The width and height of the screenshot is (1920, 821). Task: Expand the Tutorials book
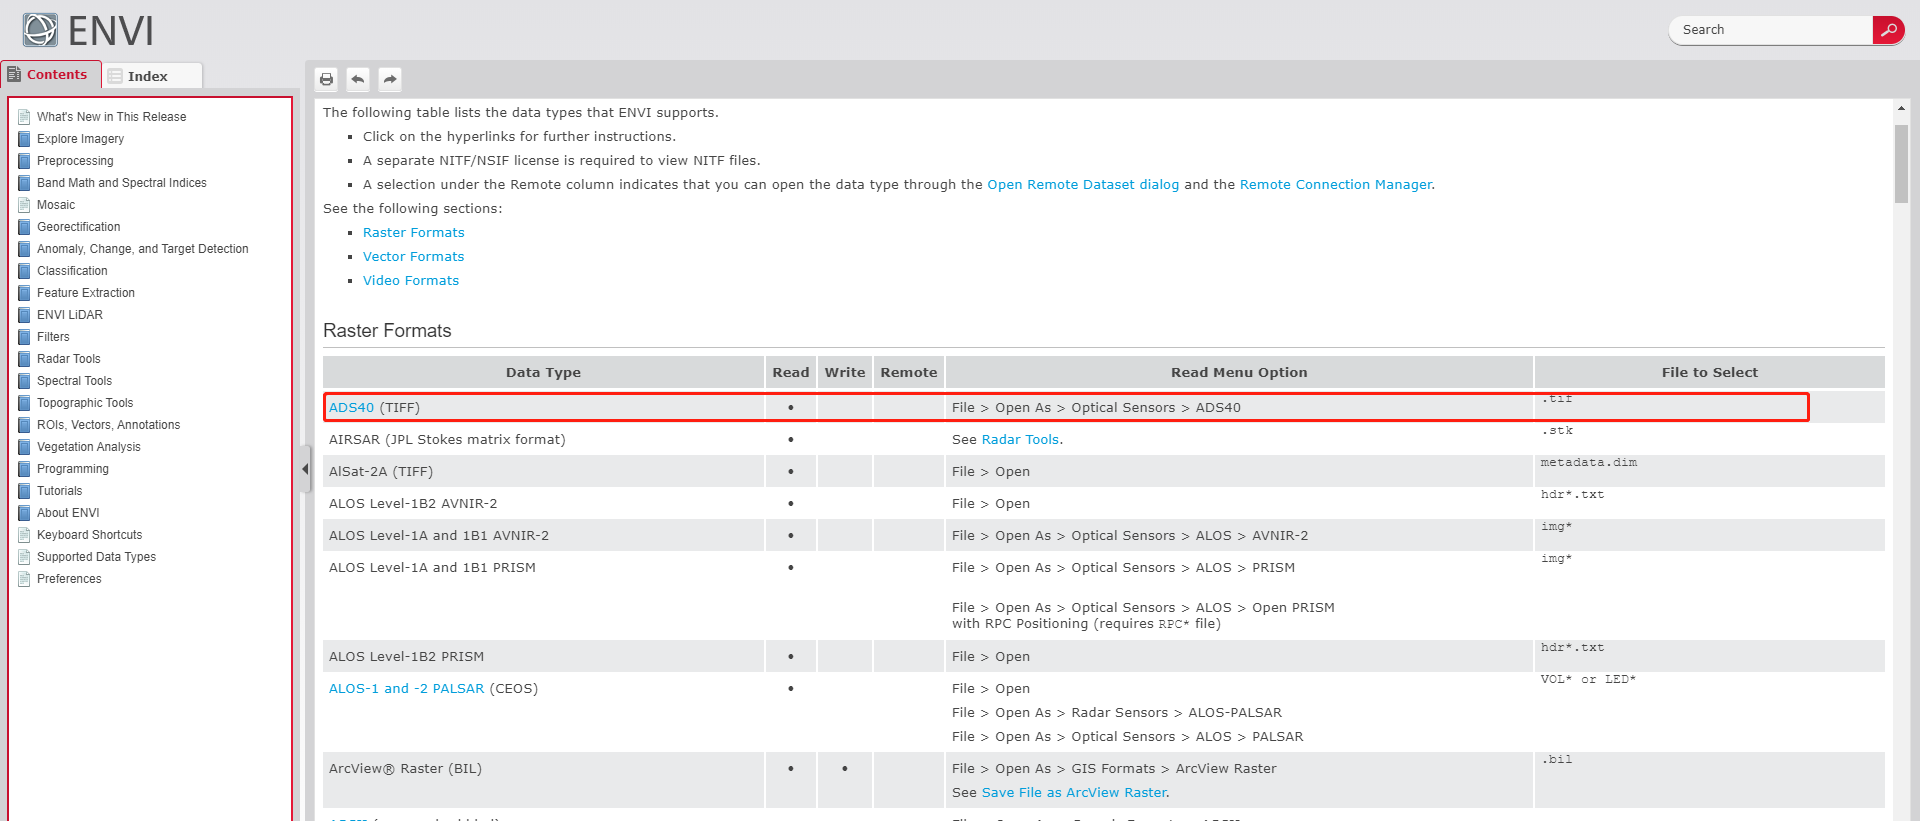pos(60,491)
